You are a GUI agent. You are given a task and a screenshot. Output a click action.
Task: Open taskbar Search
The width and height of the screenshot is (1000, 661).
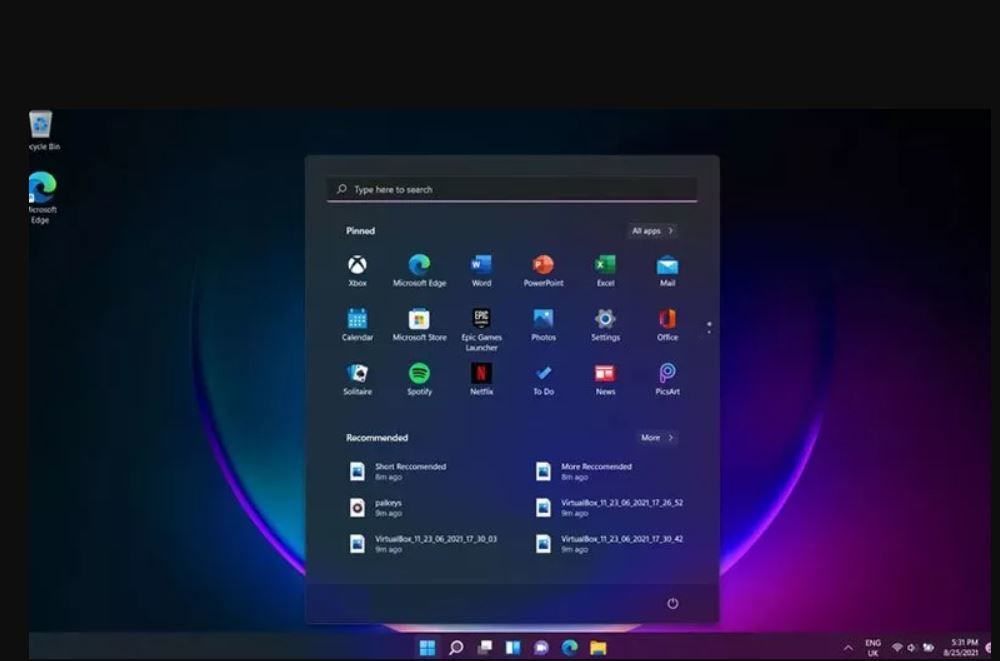point(455,648)
